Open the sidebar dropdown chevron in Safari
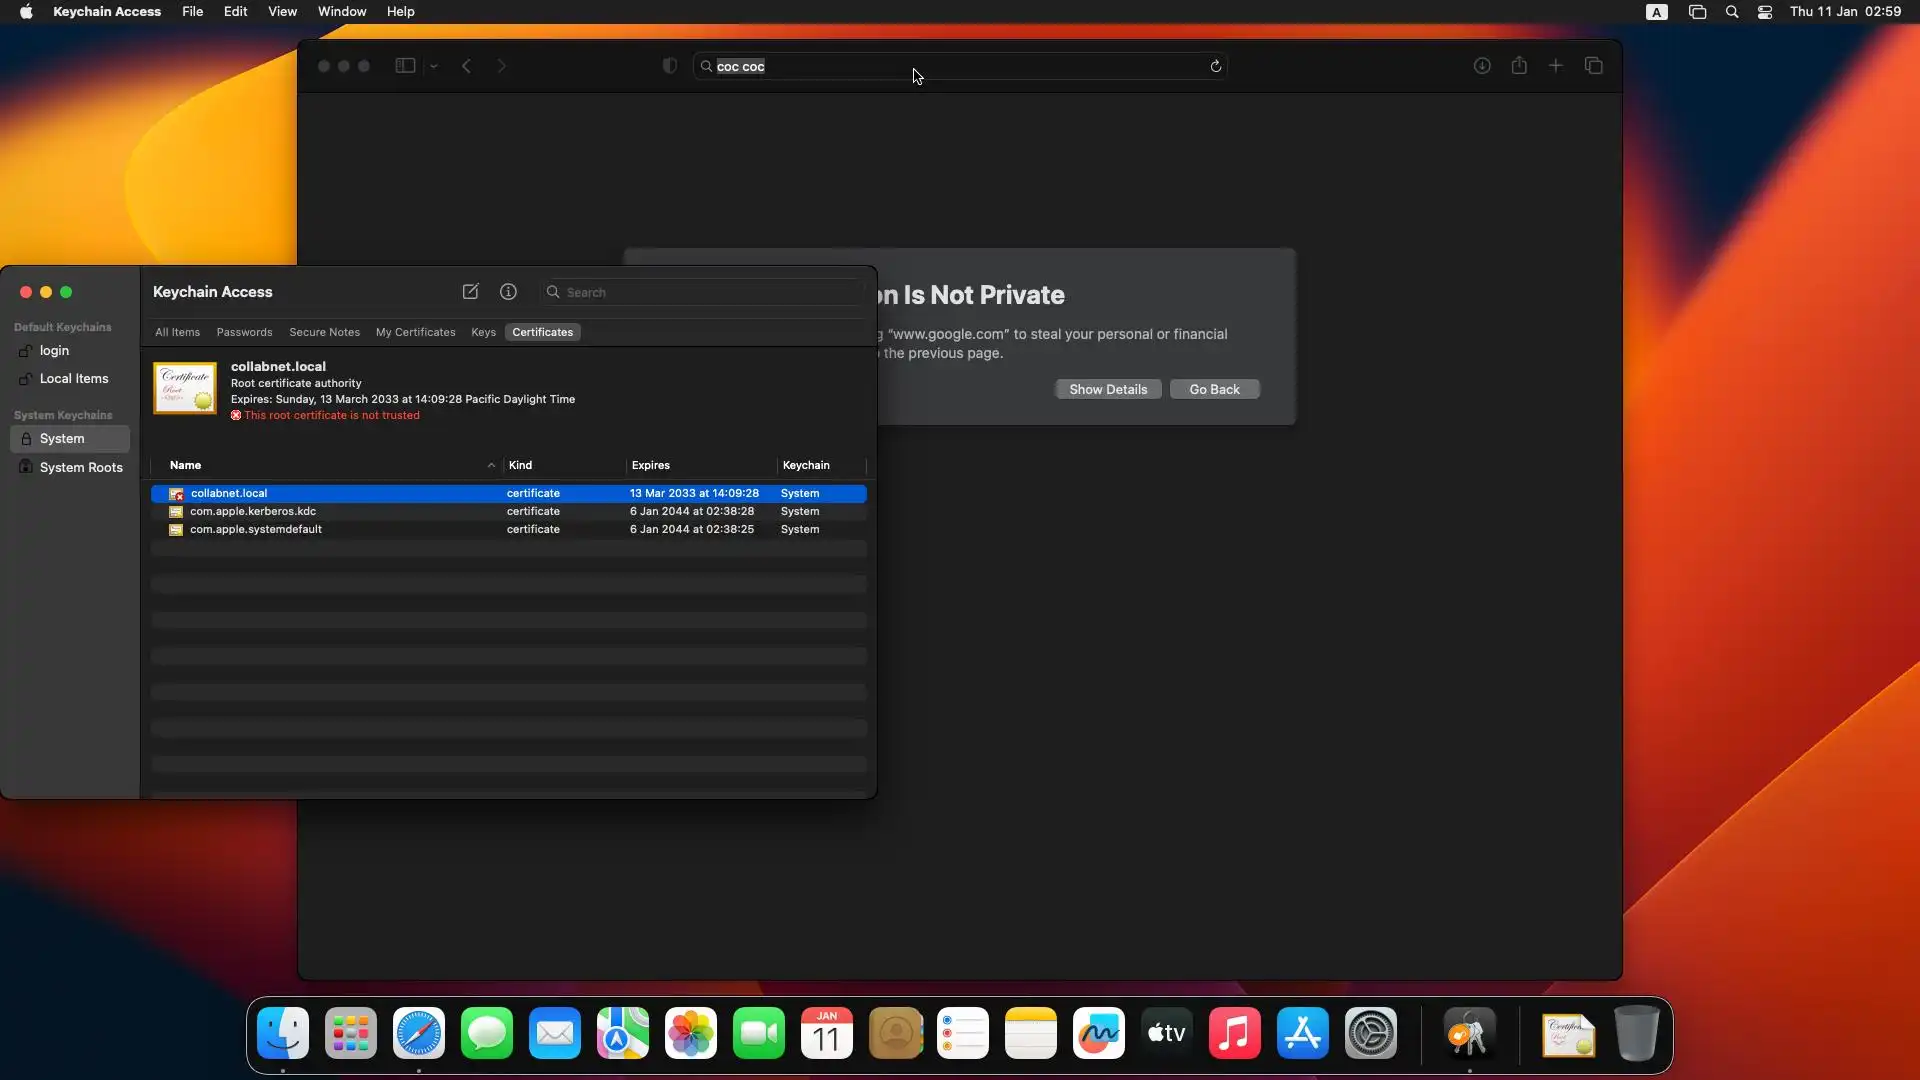Image resolution: width=1920 pixels, height=1080 pixels. click(x=434, y=66)
